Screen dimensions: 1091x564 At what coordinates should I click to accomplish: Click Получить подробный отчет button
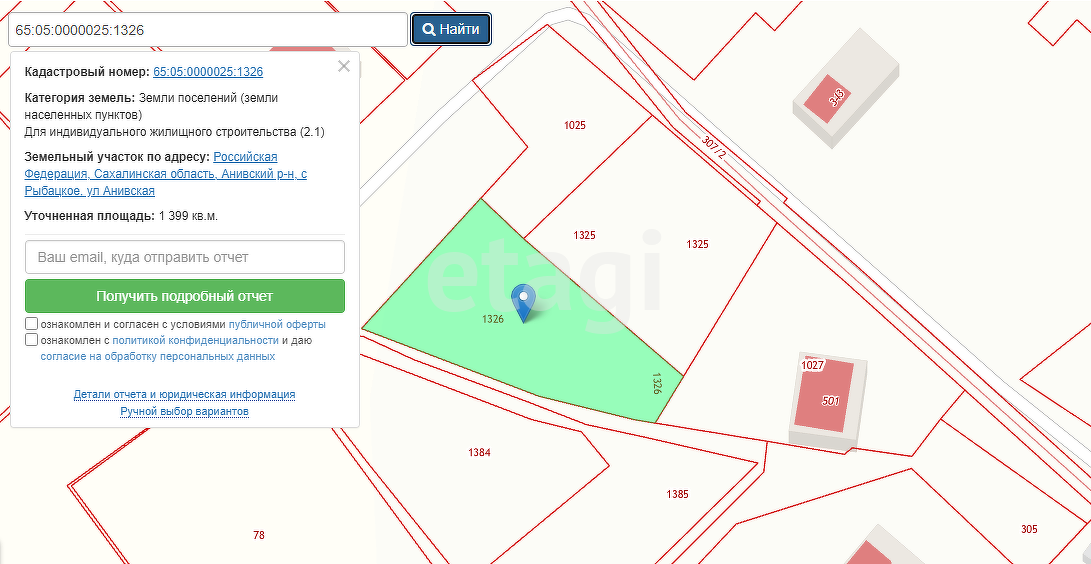click(185, 296)
